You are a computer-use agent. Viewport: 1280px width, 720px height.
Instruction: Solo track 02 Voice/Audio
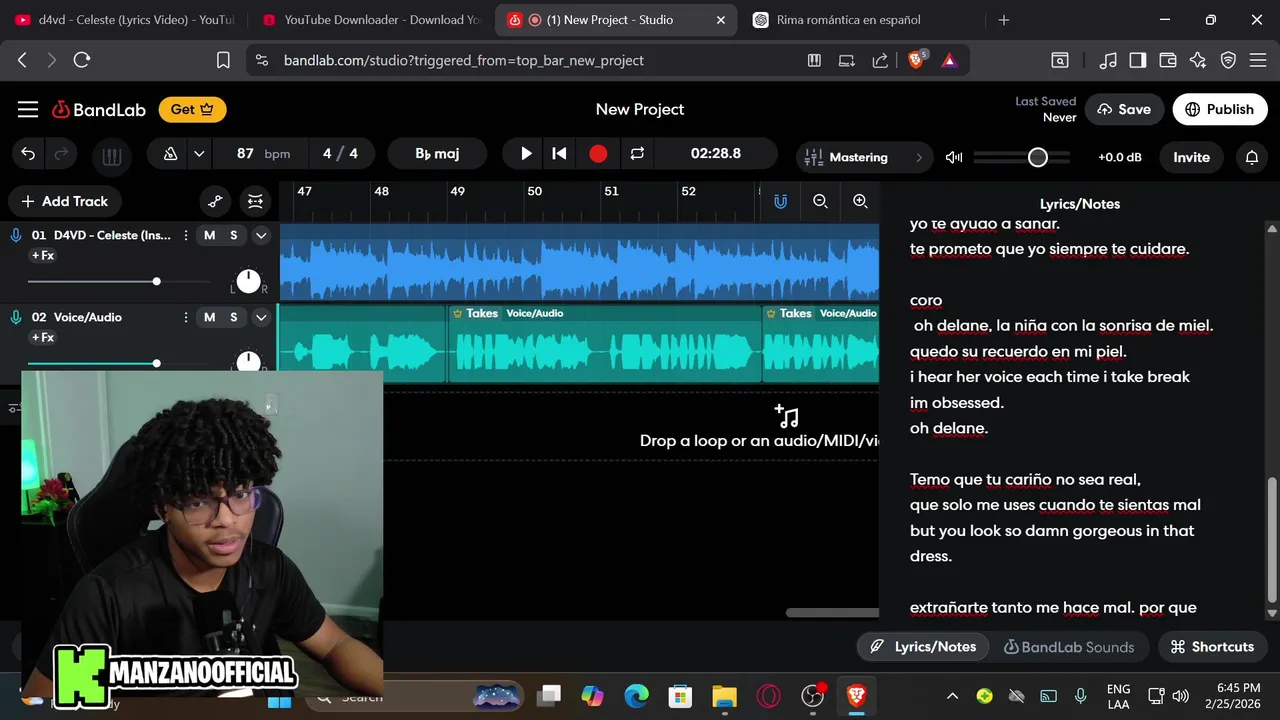point(234,317)
